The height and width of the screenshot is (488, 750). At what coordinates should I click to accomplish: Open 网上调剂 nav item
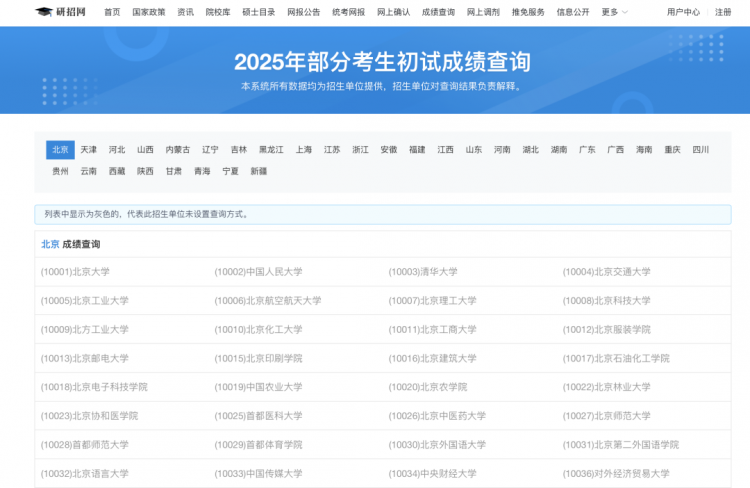pos(484,12)
